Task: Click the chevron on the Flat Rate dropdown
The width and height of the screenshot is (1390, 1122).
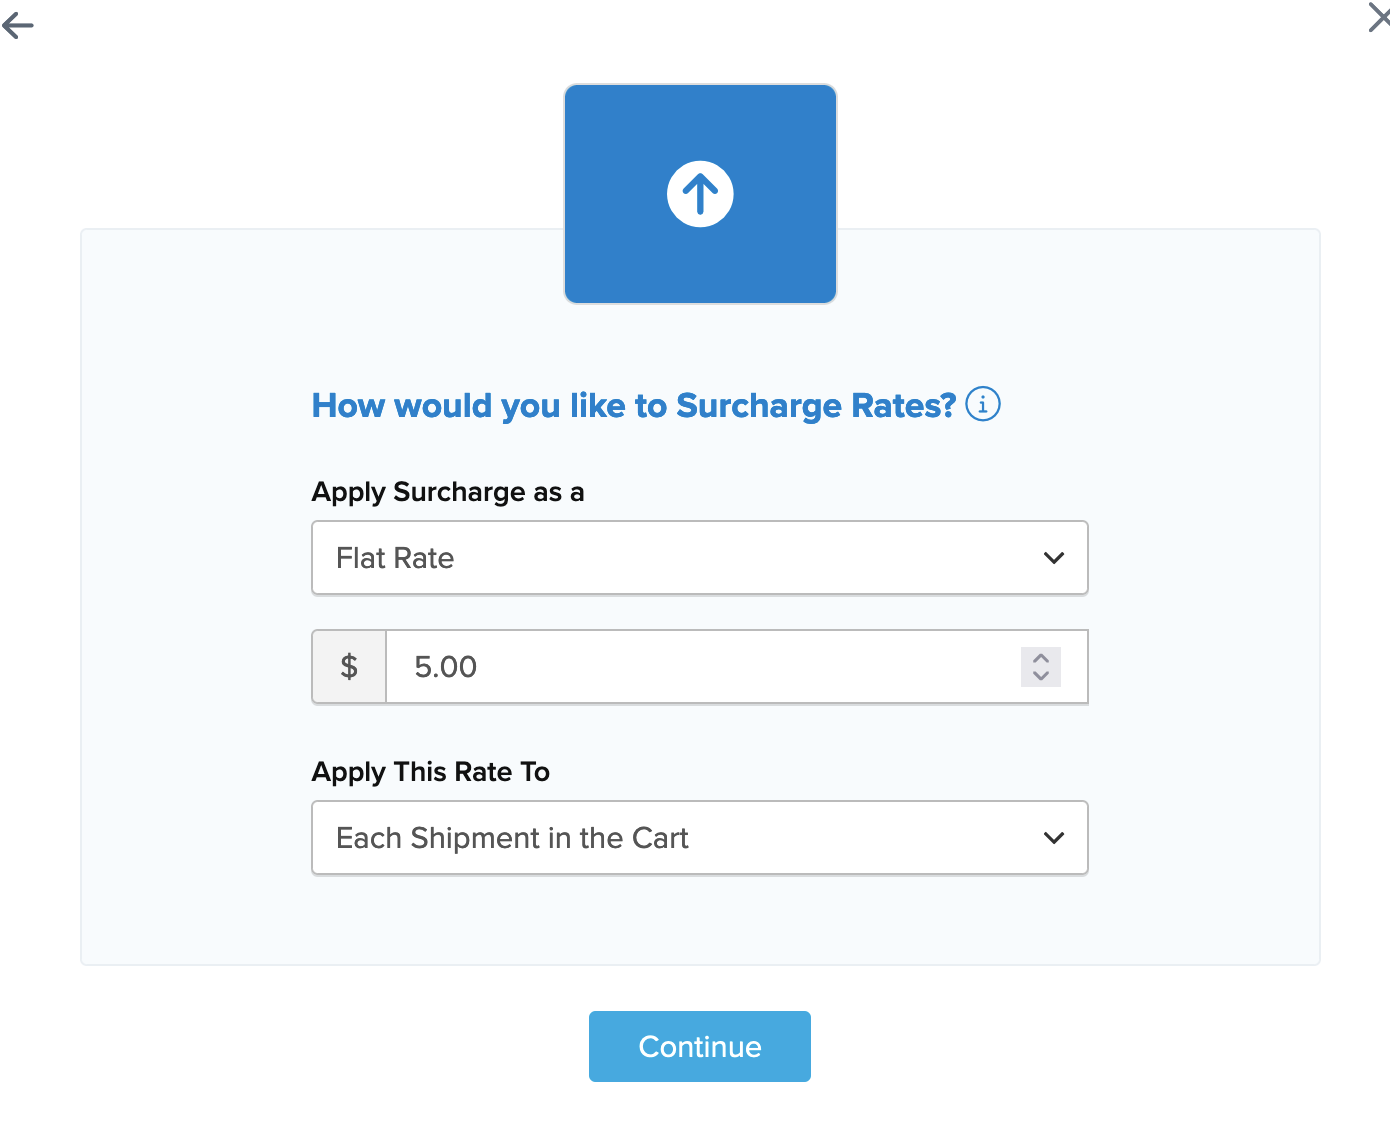Action: coord(1053,558)
